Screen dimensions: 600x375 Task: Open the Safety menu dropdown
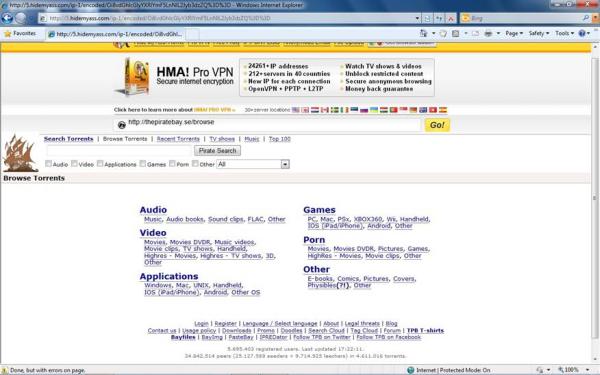tap(539, 34)
